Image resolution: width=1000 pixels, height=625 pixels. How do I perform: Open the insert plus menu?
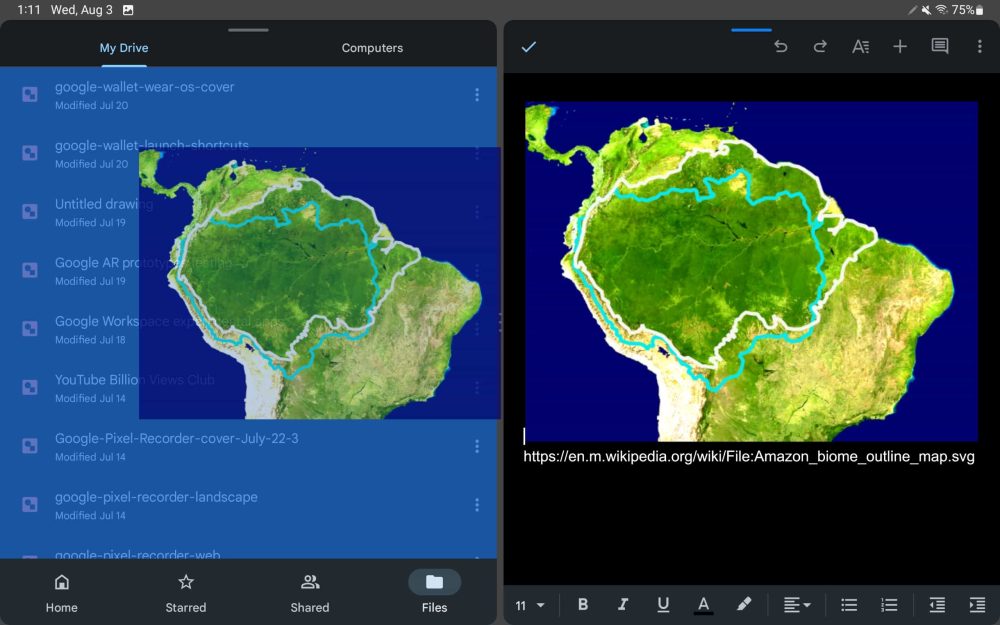pyautogui.click(x=900, y=47)
